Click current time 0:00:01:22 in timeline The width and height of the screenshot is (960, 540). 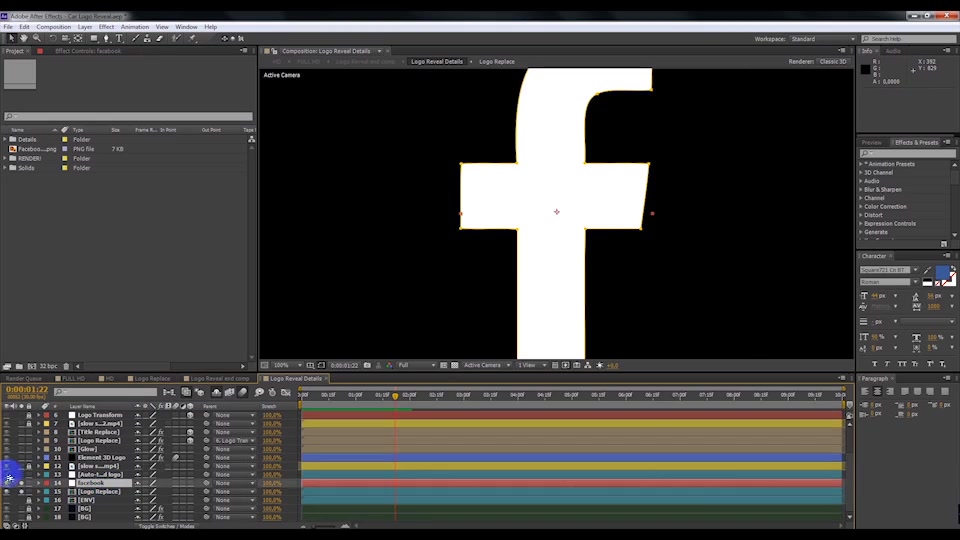click(26, 389)
